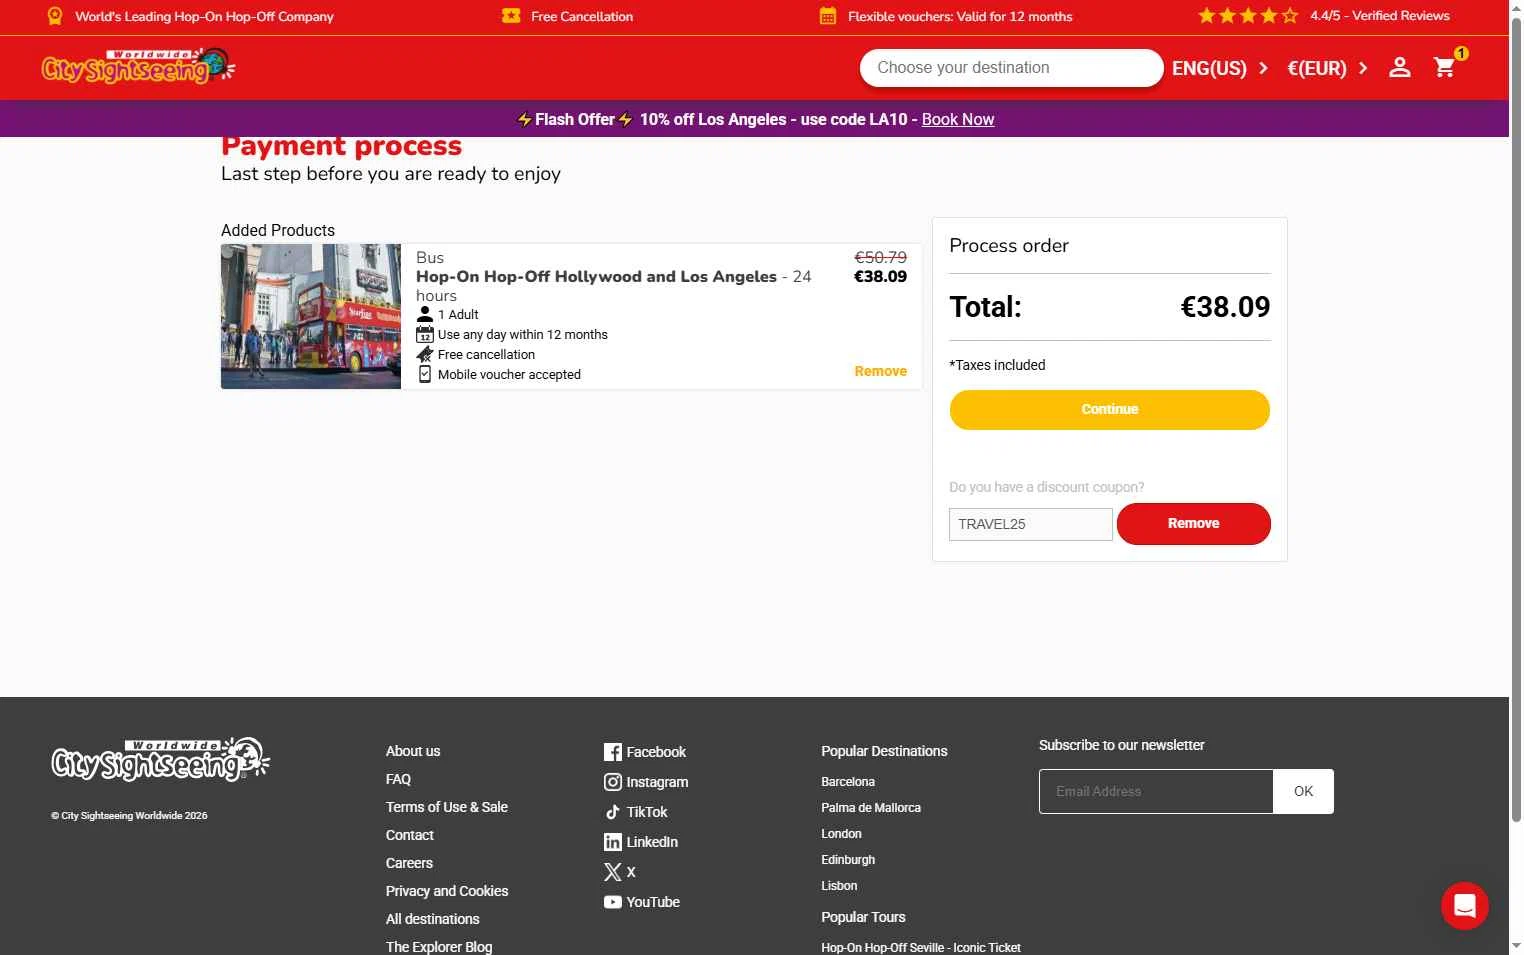The height and width of the screenshot is (955, 1524).
Task: Click the medal icon beside World's Leading
Action: point(55,16)
